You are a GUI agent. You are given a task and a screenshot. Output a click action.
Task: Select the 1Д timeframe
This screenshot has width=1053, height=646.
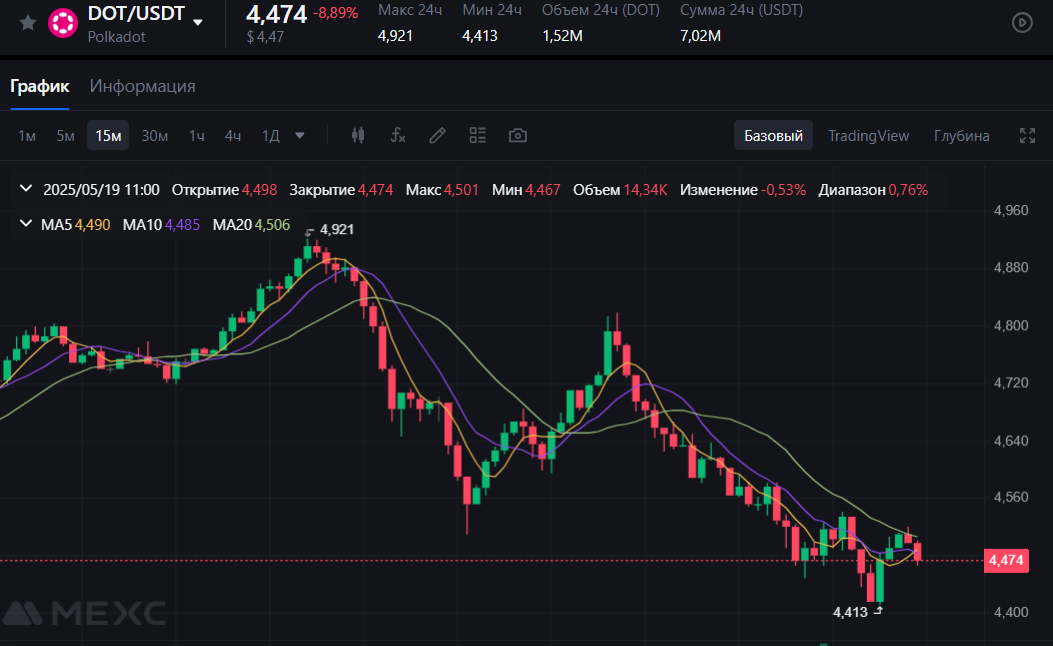271,136
